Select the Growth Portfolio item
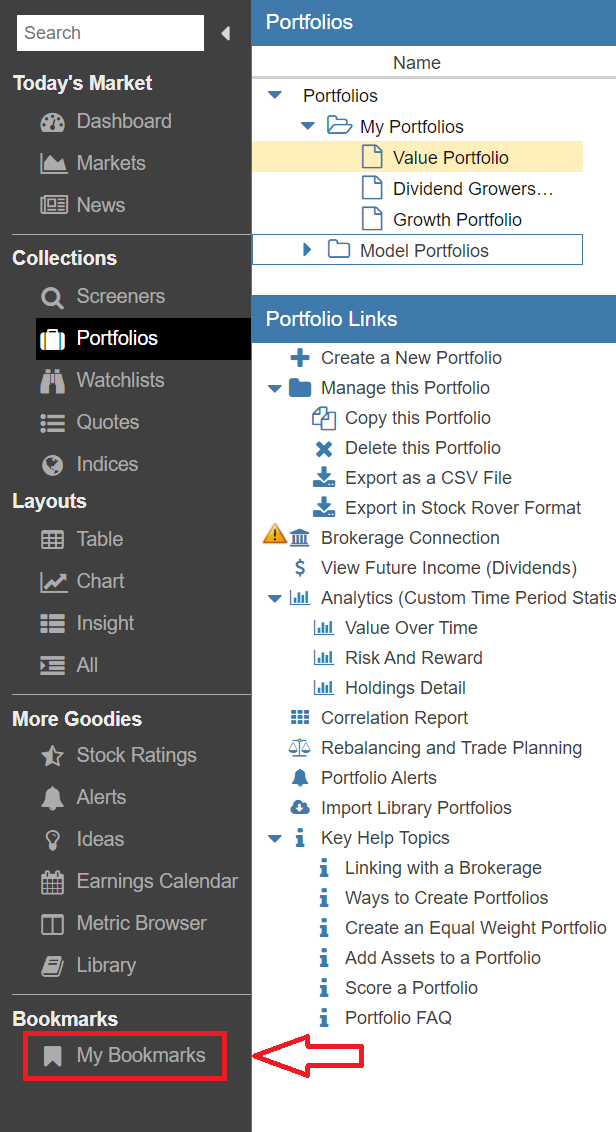The image size is (616, 1132). coord(457,220)
